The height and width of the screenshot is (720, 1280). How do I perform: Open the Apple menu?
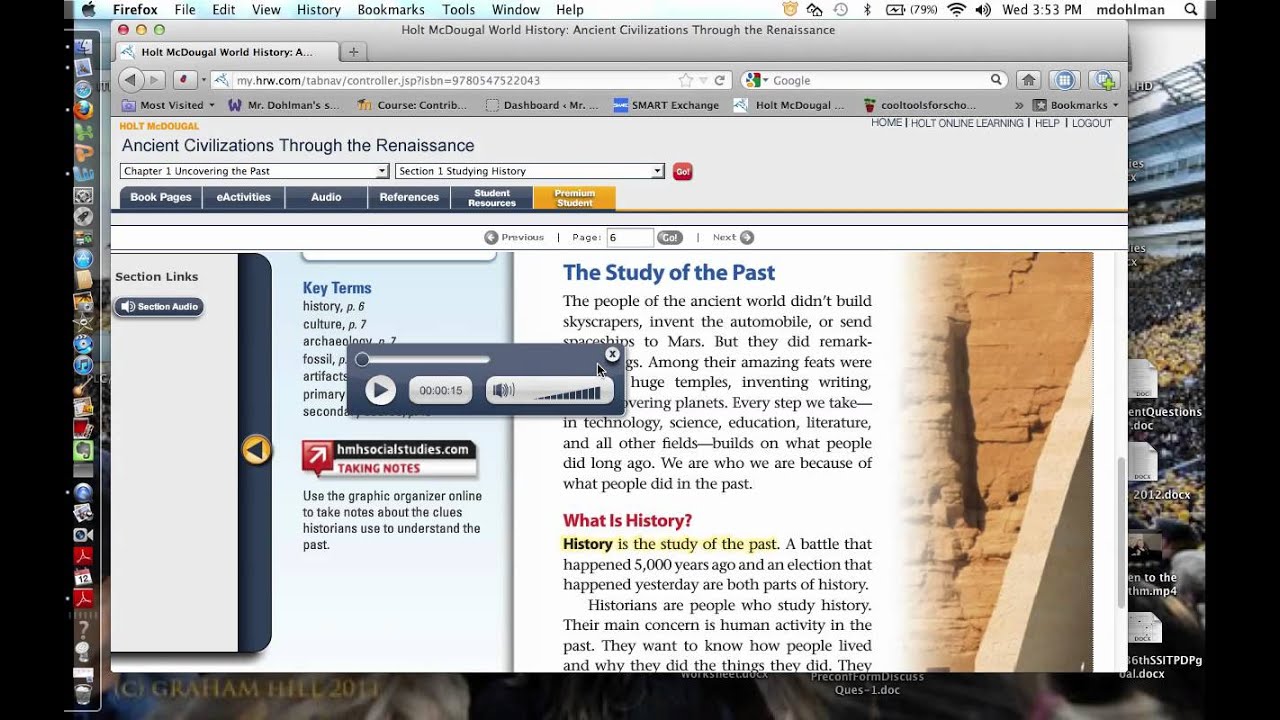pyautogui.click(x=88, y=9)
